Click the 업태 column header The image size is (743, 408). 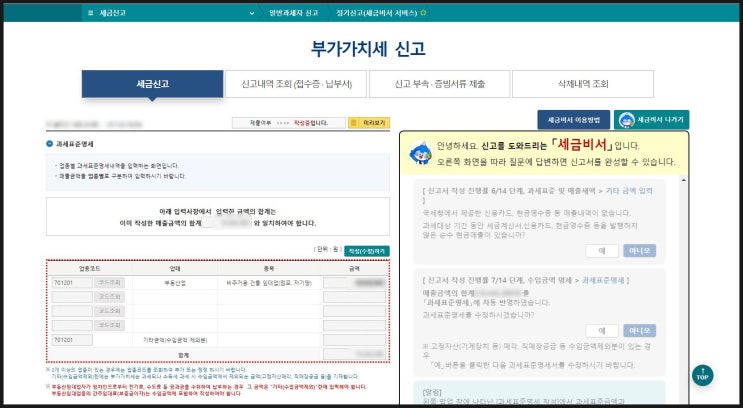[175, 269]
